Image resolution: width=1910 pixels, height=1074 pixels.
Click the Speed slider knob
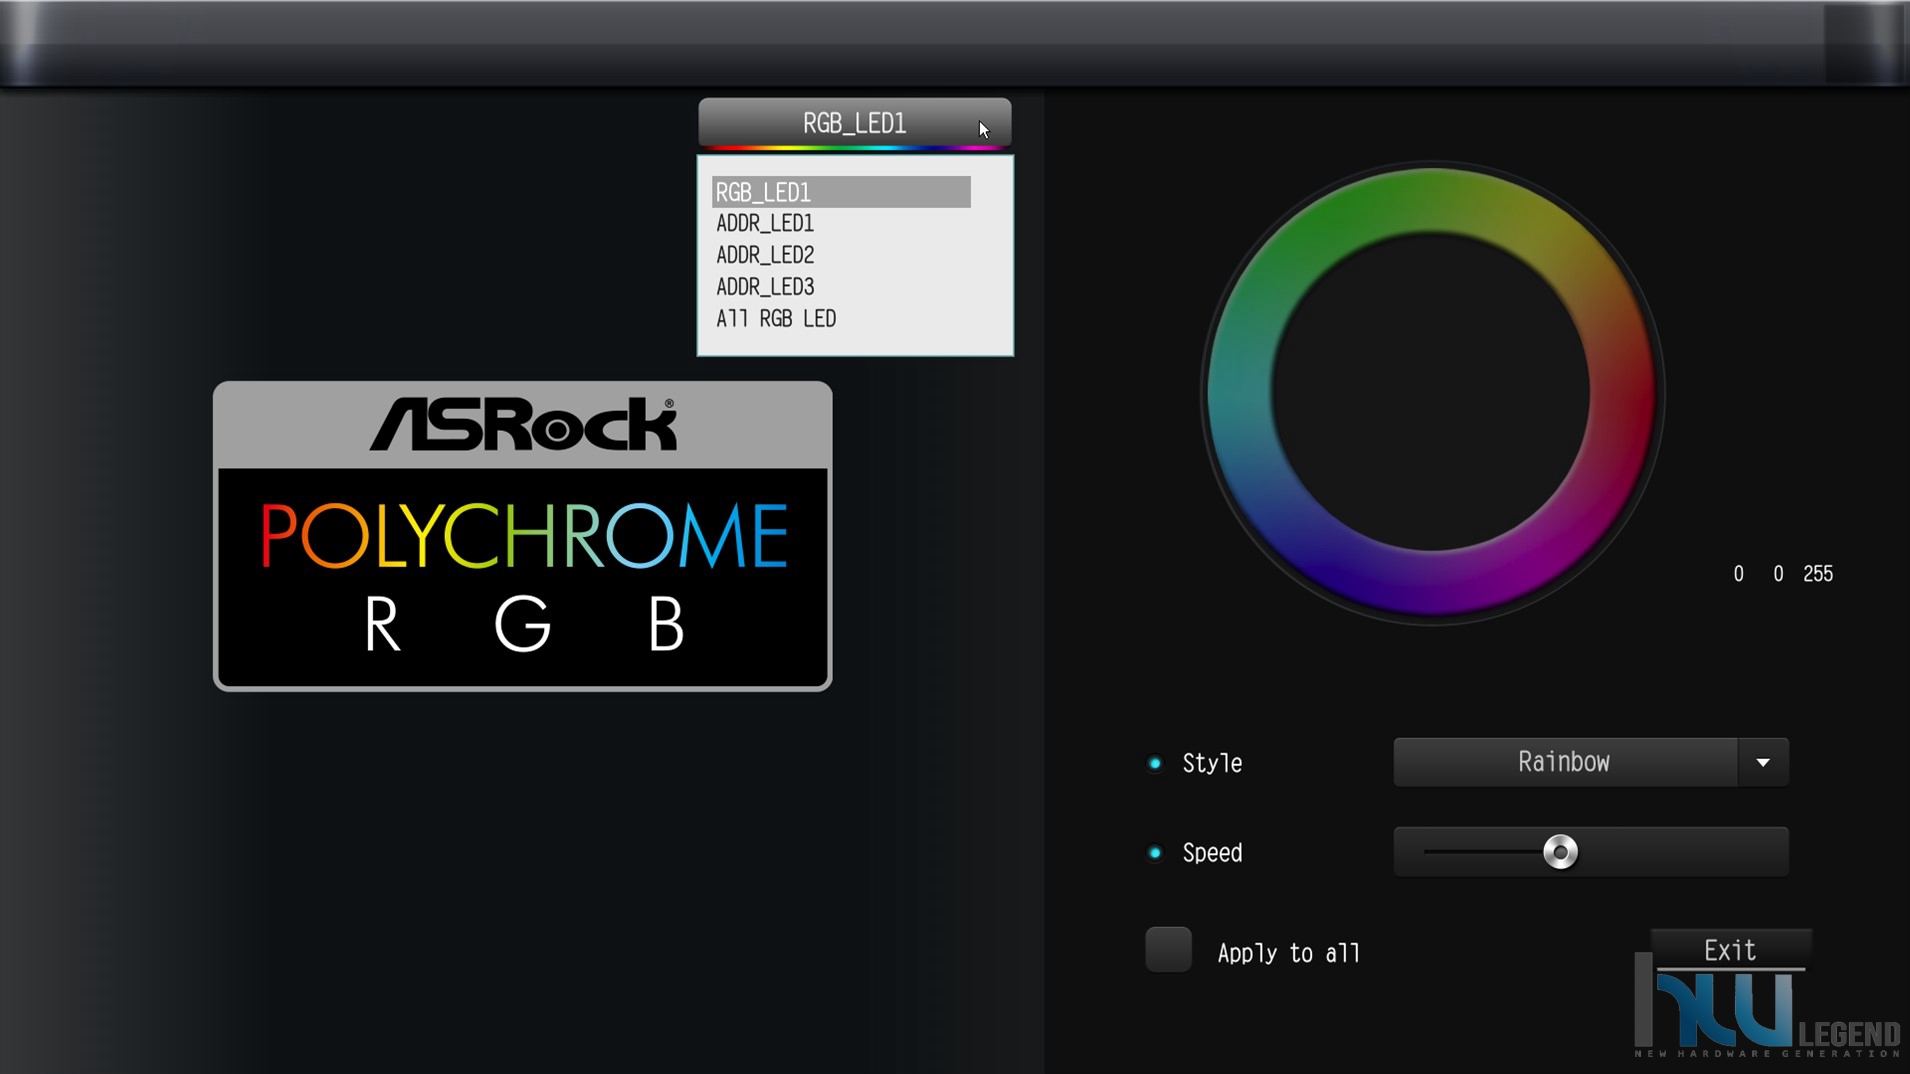pos(1560,852)
